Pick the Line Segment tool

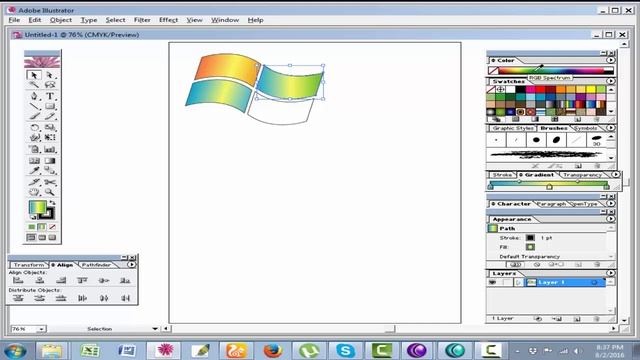[x=34, y=107]
